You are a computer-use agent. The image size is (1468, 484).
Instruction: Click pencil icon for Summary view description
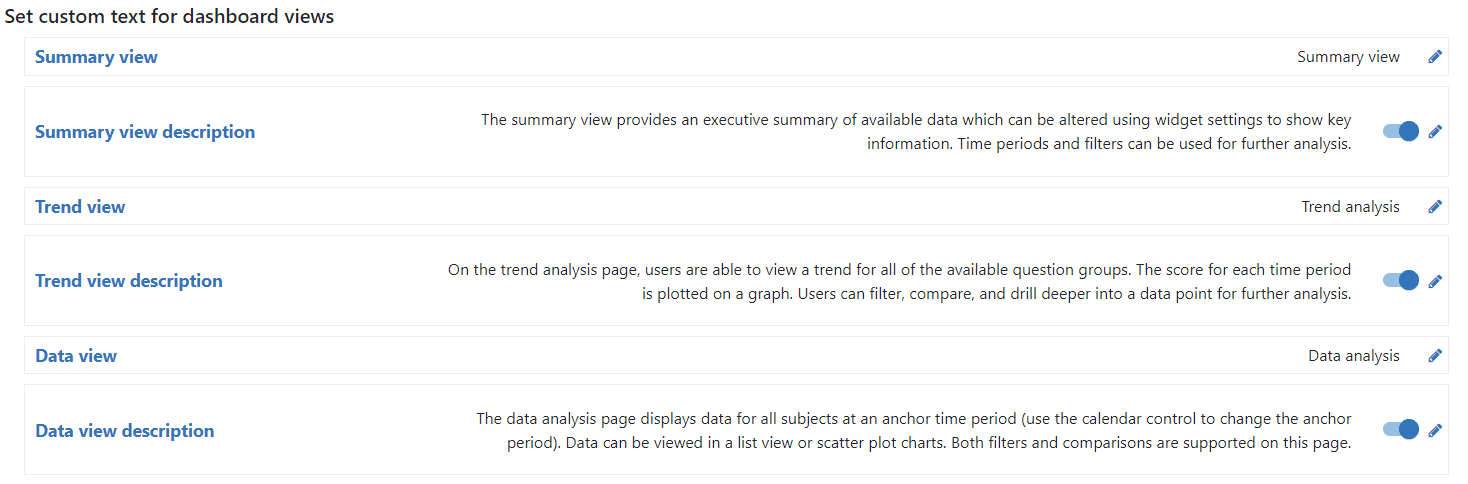click(1435, 131)
